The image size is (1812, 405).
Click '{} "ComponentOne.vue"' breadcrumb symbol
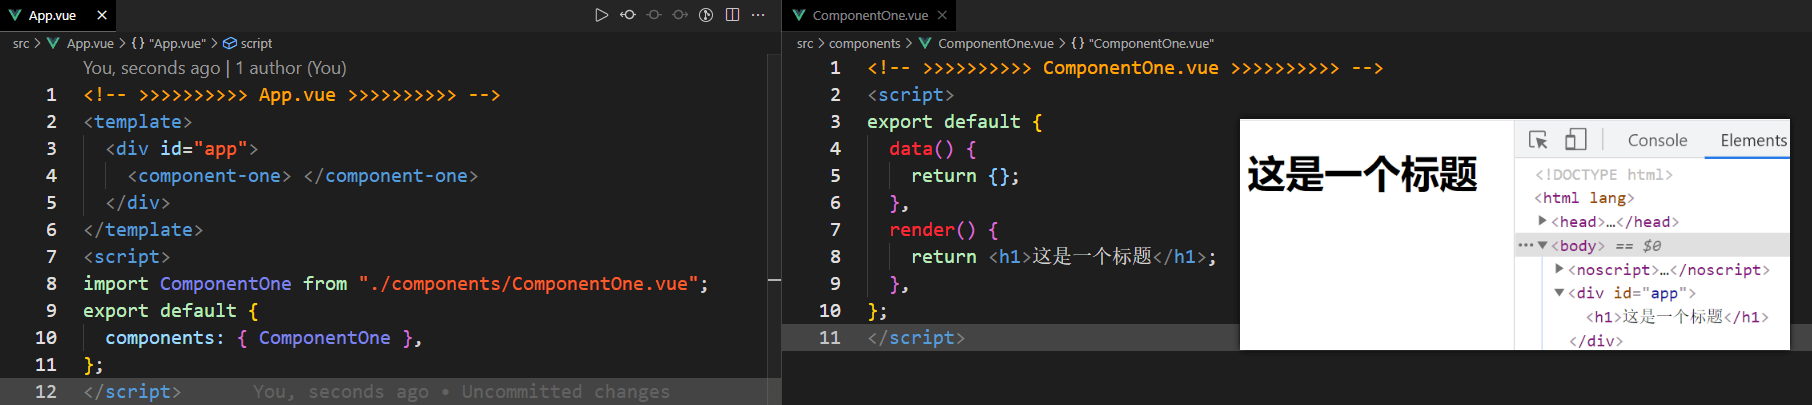[1142, 43]
